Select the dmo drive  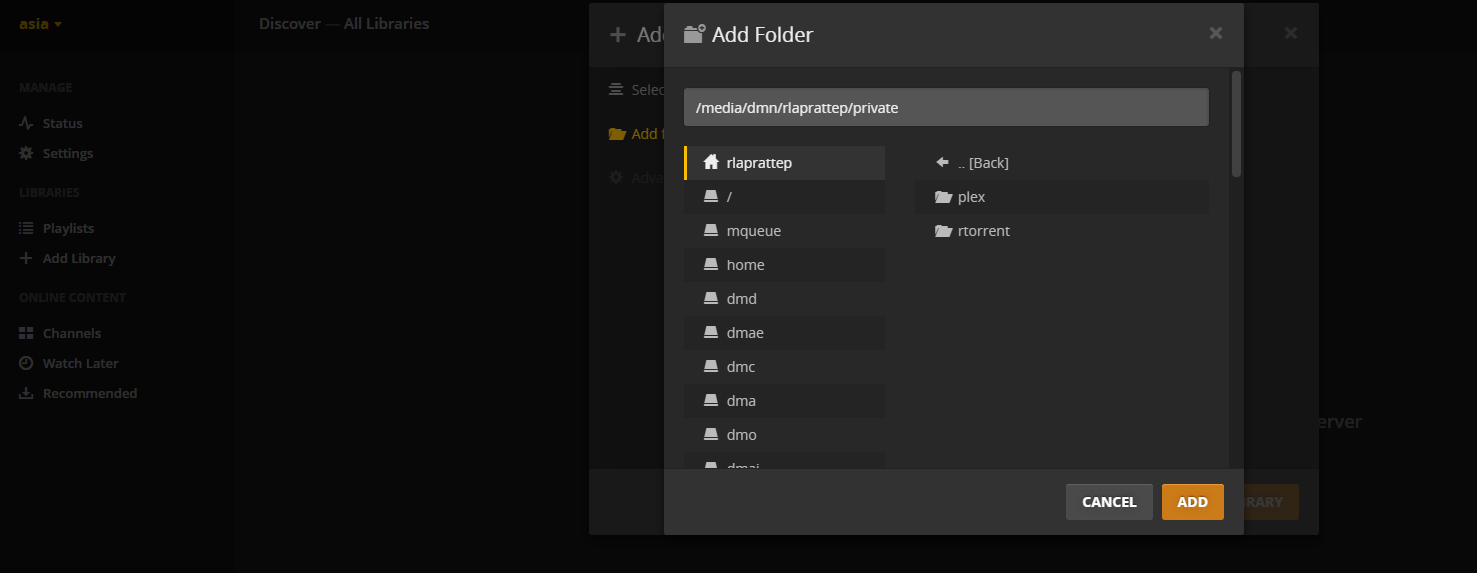point(785,435)
